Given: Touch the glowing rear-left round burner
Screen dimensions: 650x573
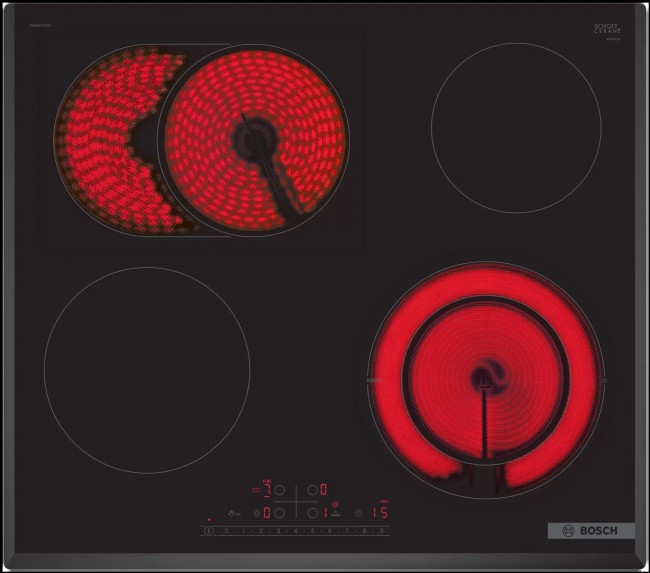Looking at the screenshot, I should point(254,140).
